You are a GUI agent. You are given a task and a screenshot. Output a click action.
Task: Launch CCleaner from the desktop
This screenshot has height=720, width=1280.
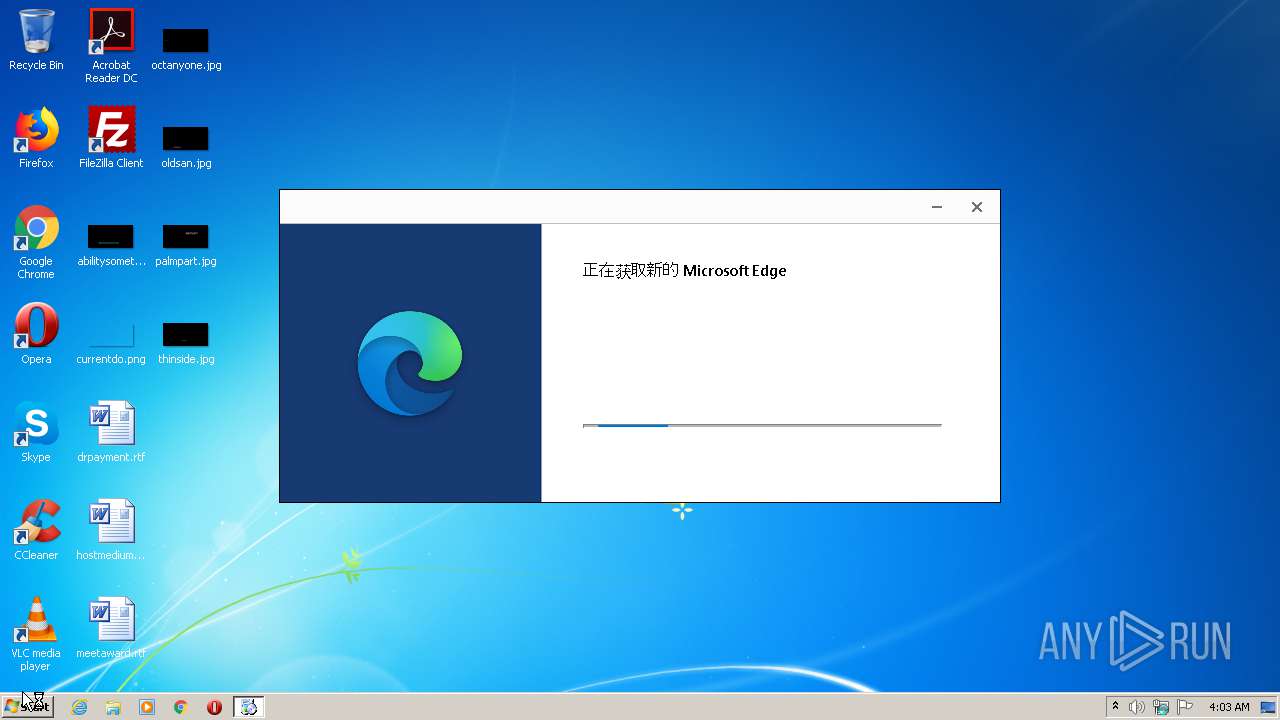pos(36,530)
